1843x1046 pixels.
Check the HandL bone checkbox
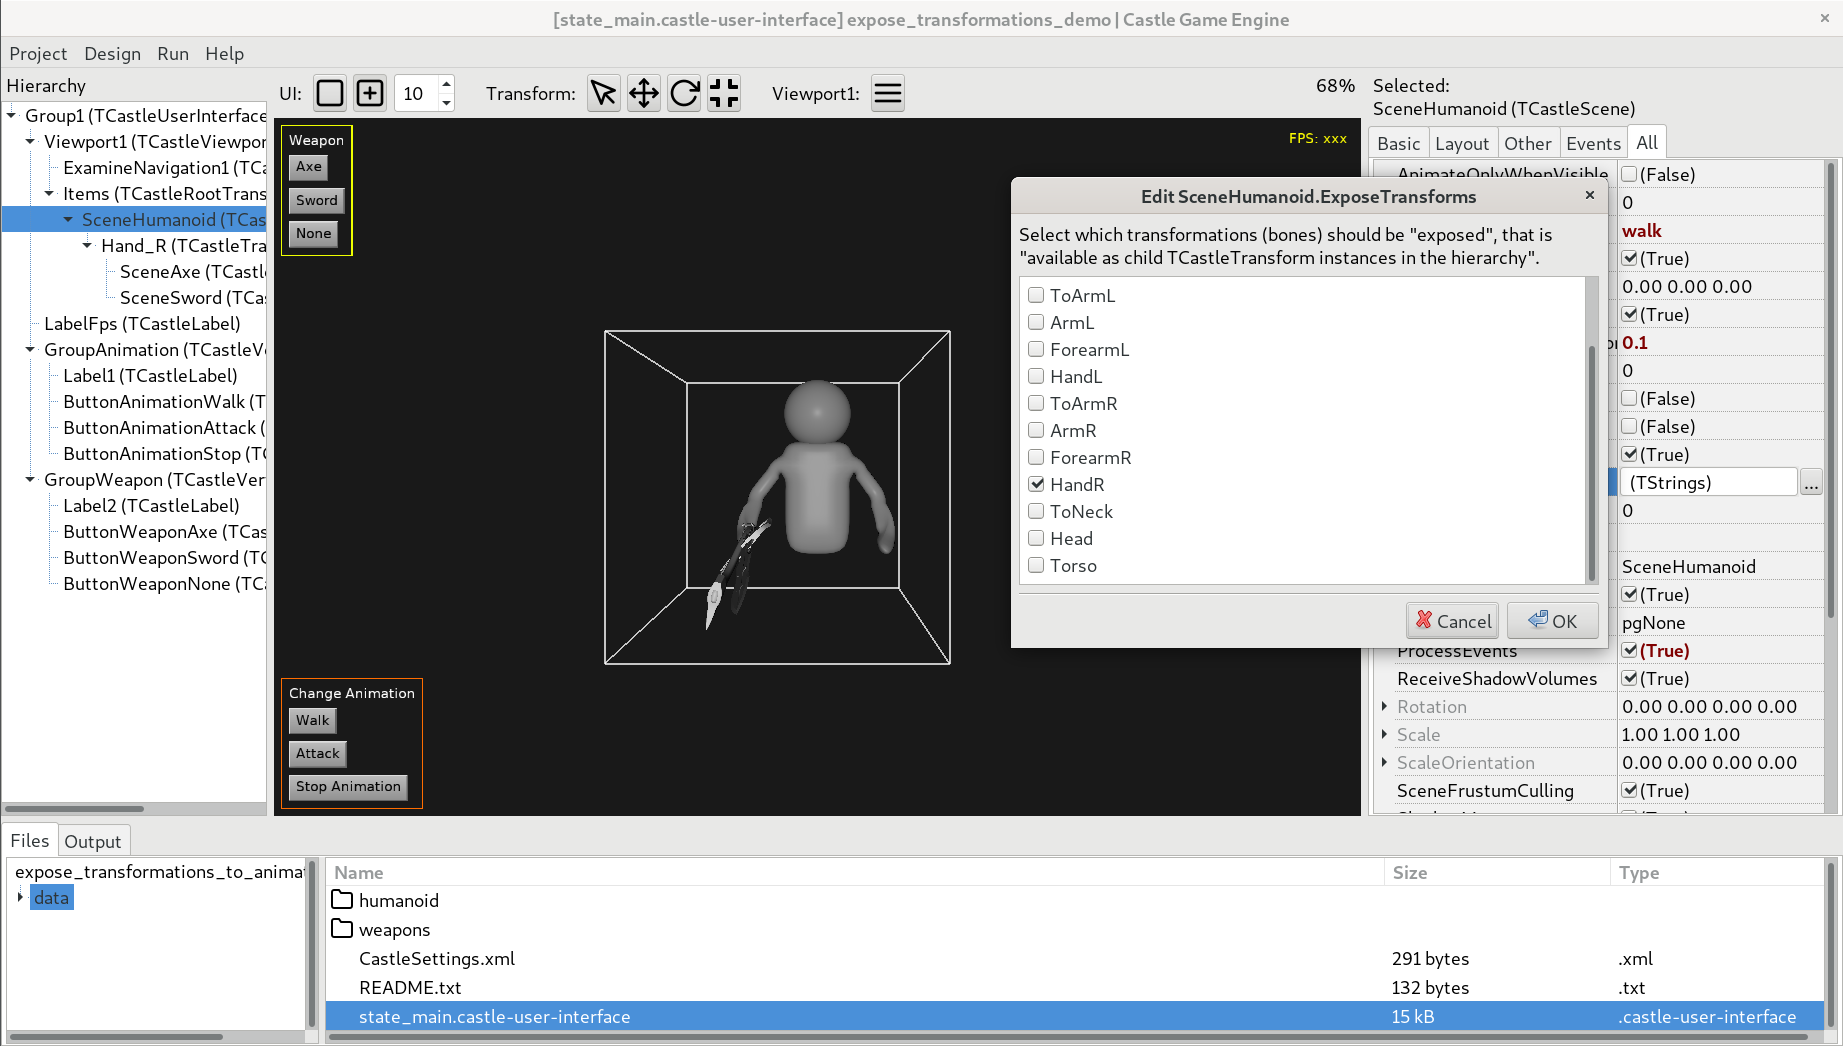(1036, 376)
